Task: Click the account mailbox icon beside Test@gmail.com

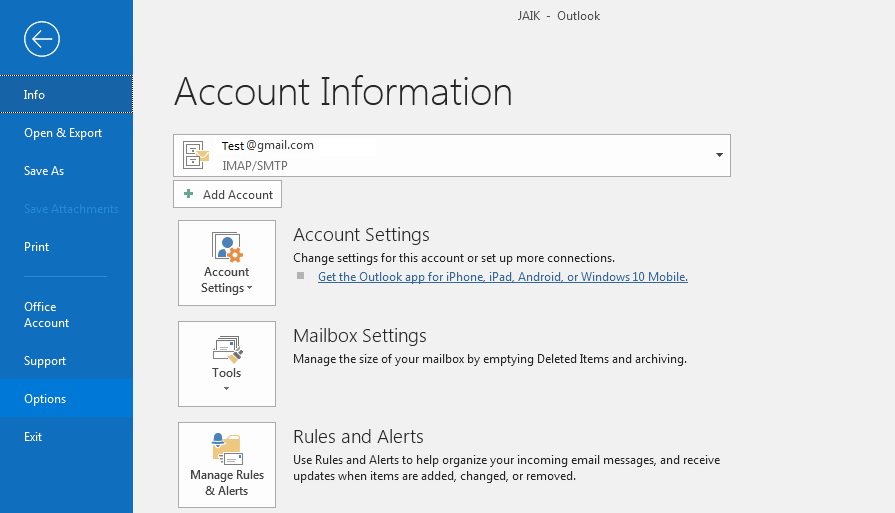Action: pyautogui.click(x=196, y=155)
